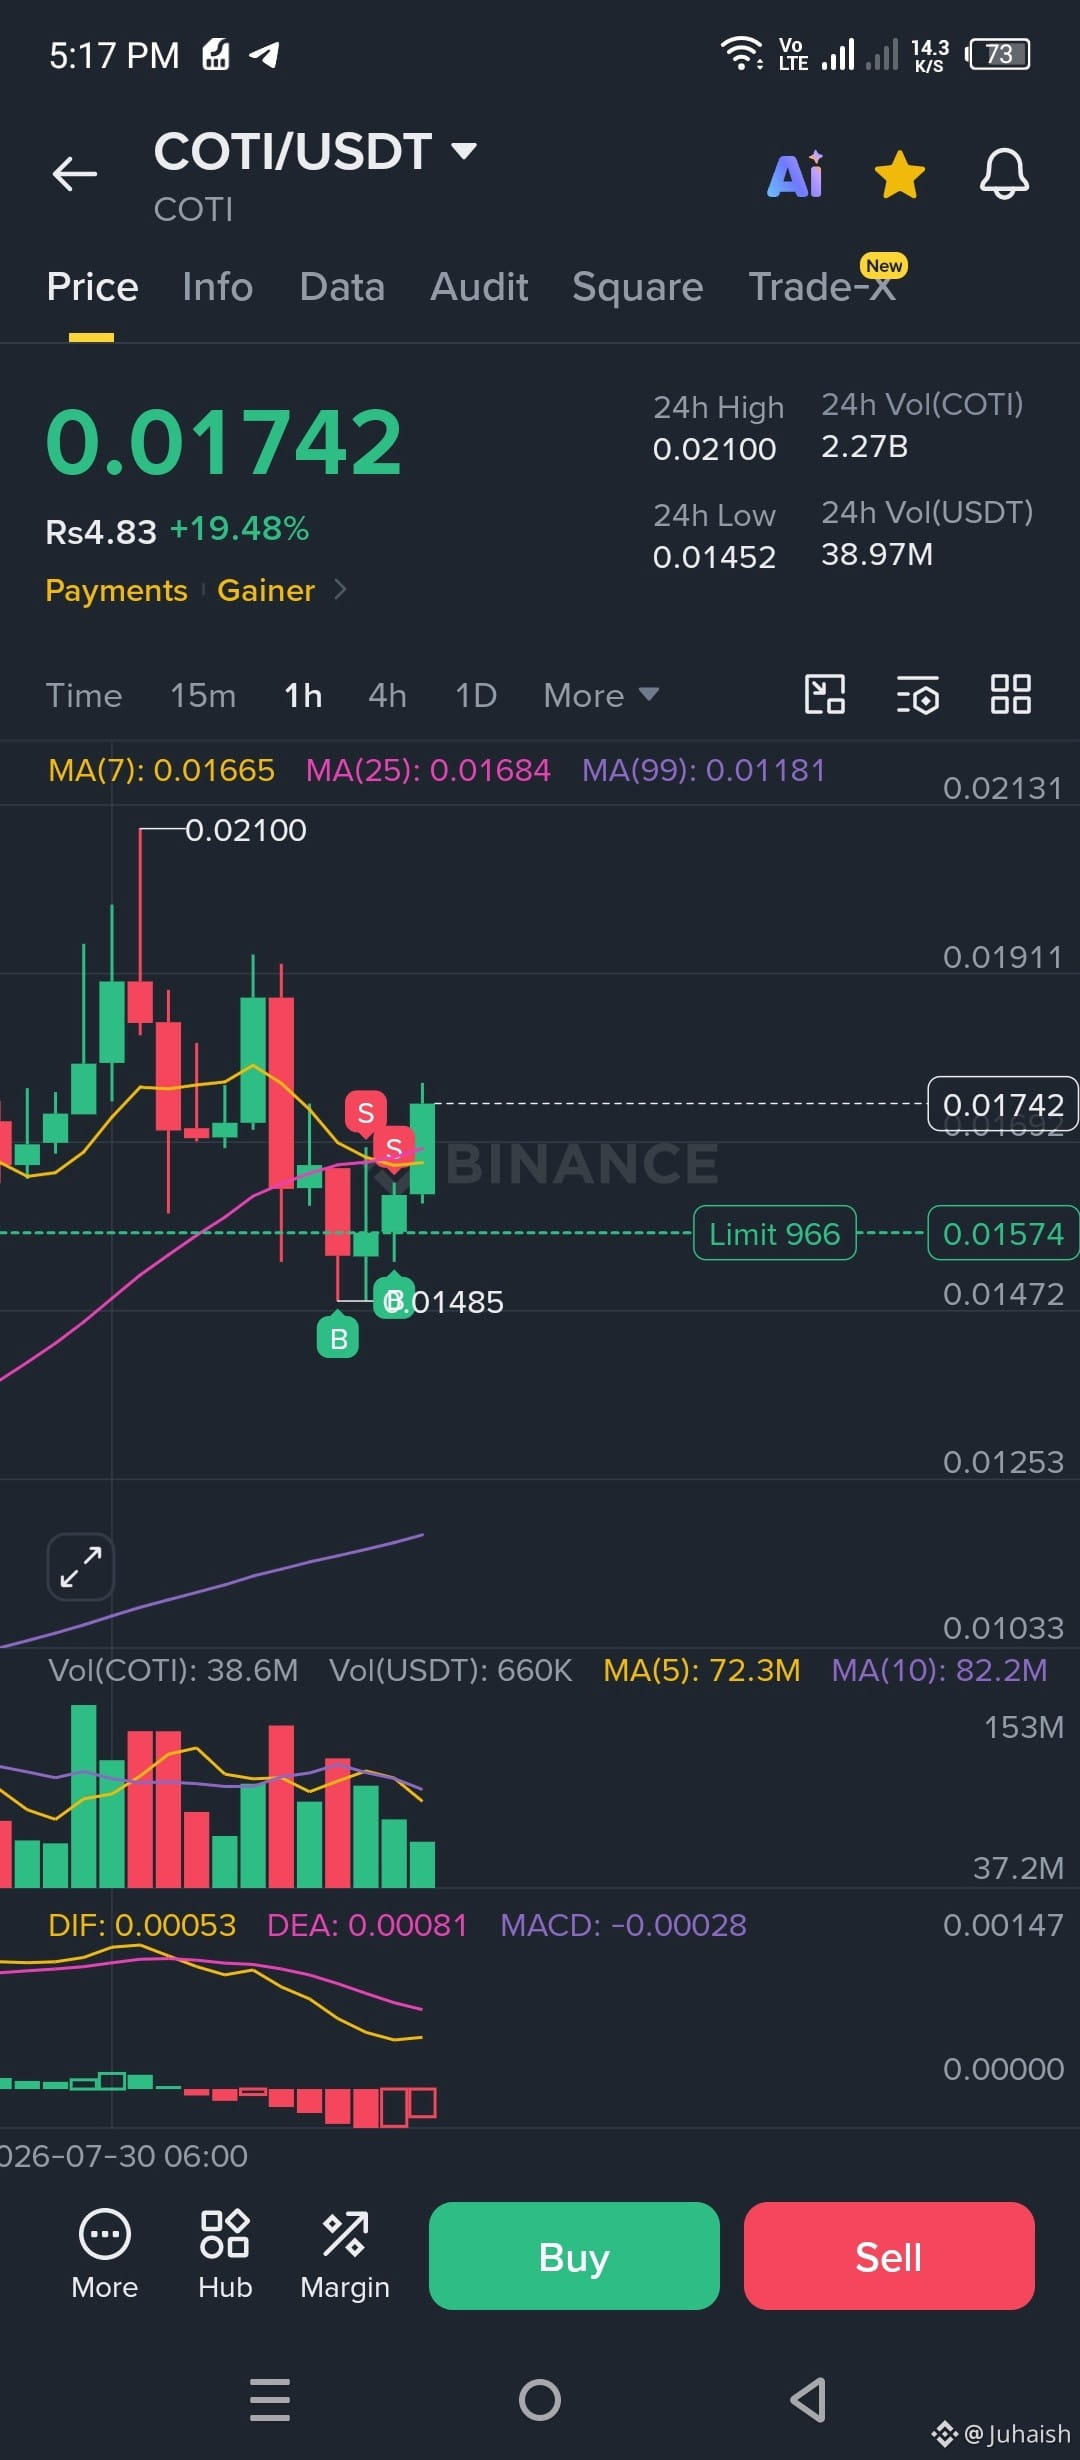Image resolution: width=1080 pixels, height=2460 pixels.
Task: Switch to the Audit tab
Action: [479, 287]
